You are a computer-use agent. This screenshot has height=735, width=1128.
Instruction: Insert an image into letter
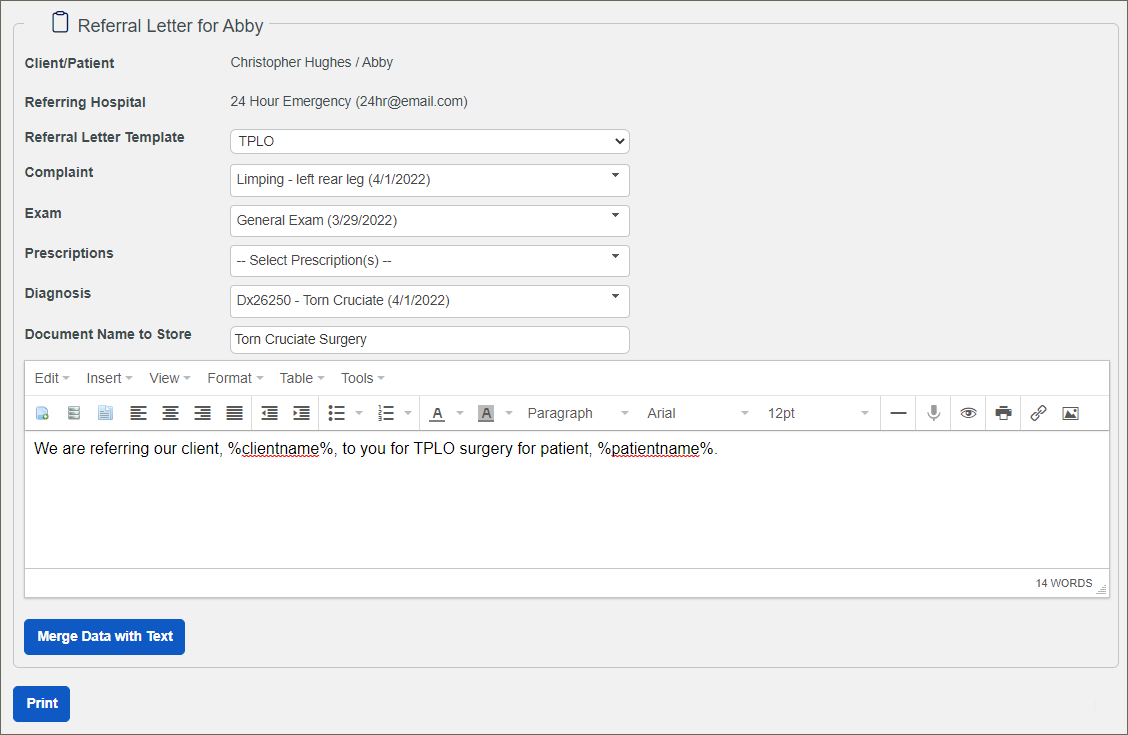coord(1070,414)
